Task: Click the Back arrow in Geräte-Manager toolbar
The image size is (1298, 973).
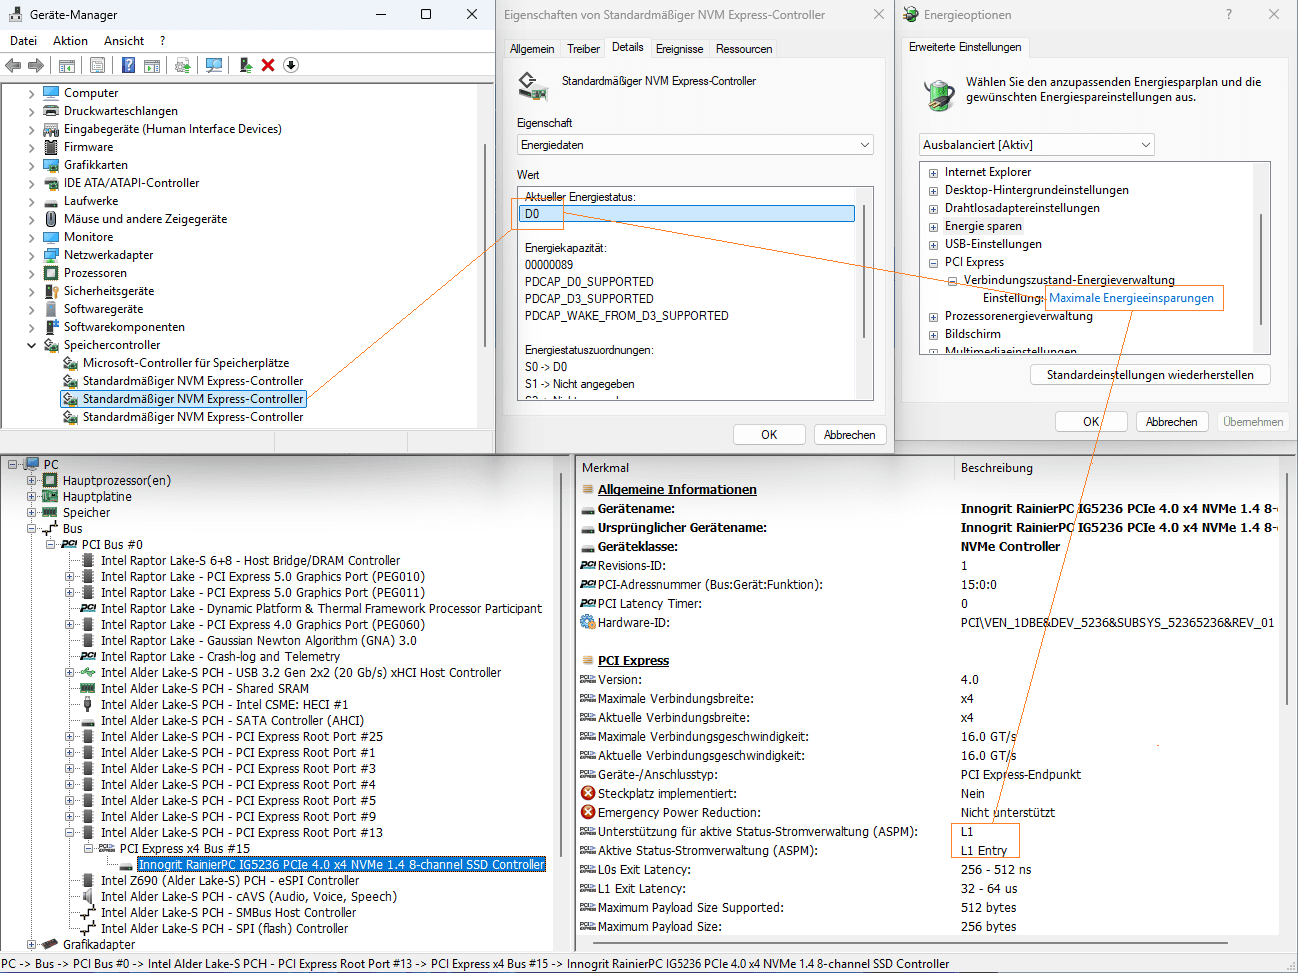Action: coord(13,65)
